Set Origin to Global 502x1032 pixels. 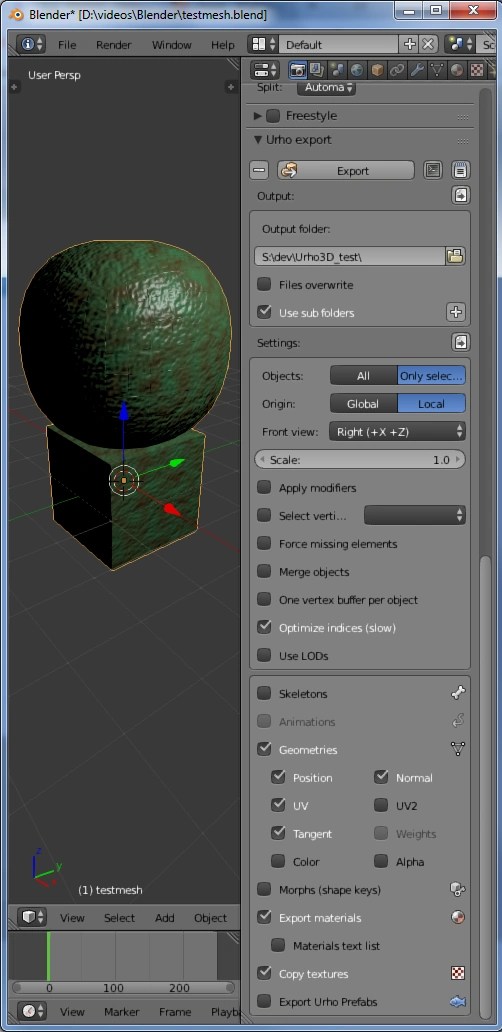(x=363, y=403)
